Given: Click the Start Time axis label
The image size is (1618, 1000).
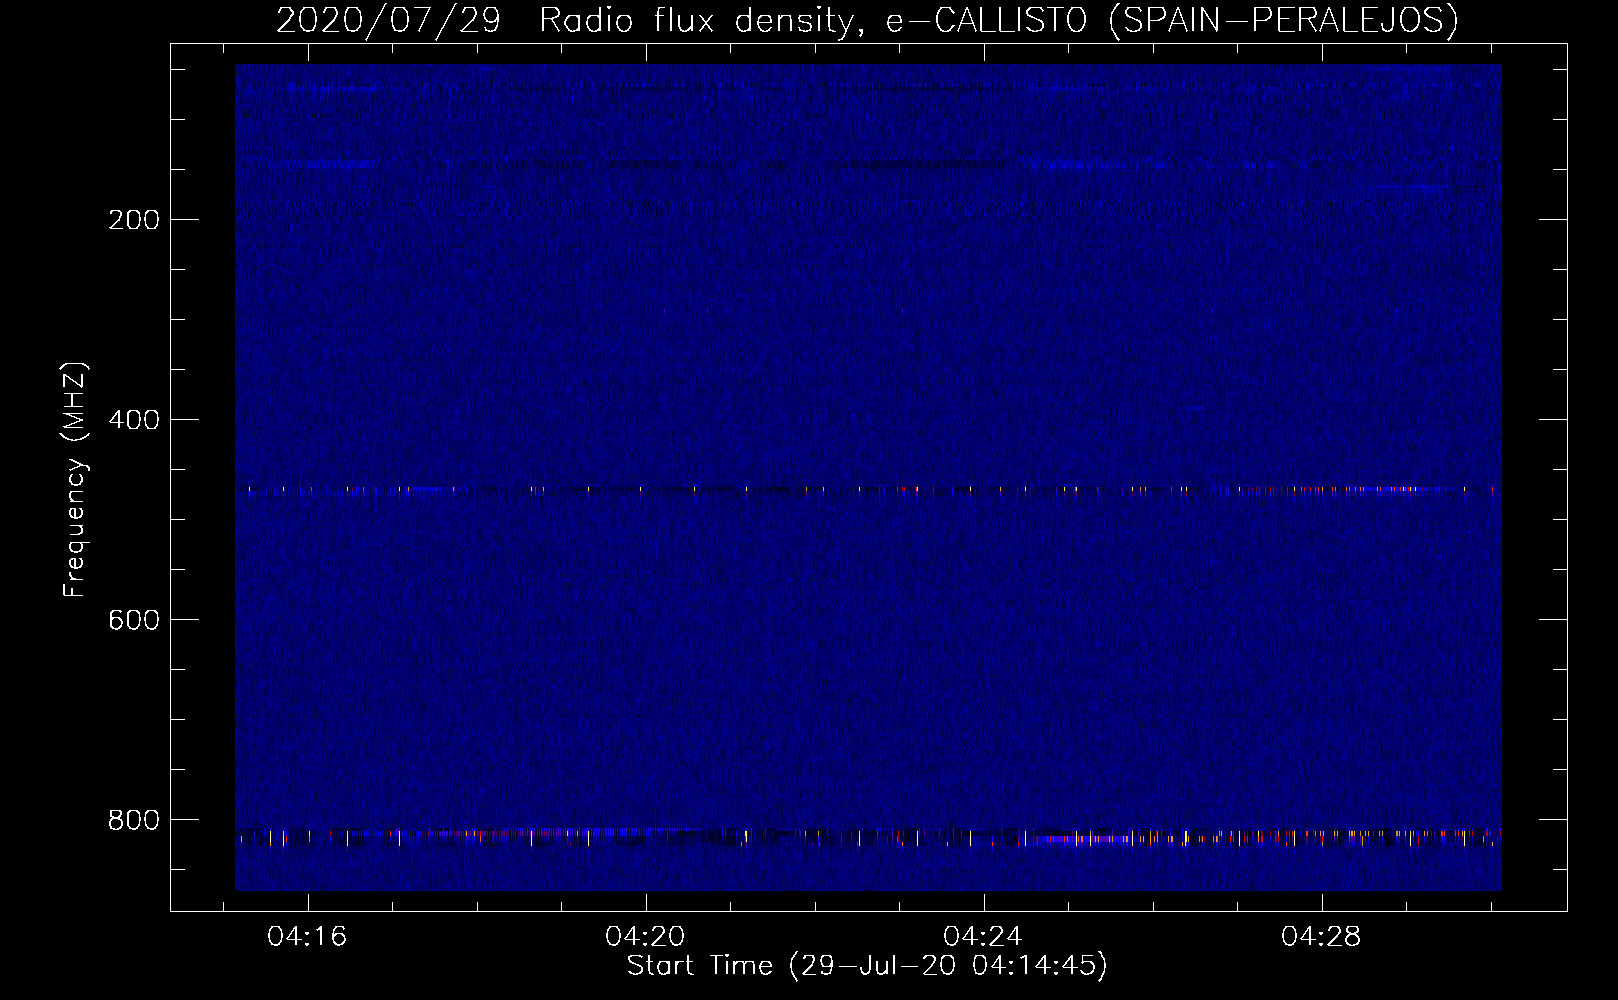Looking at the screenshot, I should pyautogui.click(x=867, y=966).
